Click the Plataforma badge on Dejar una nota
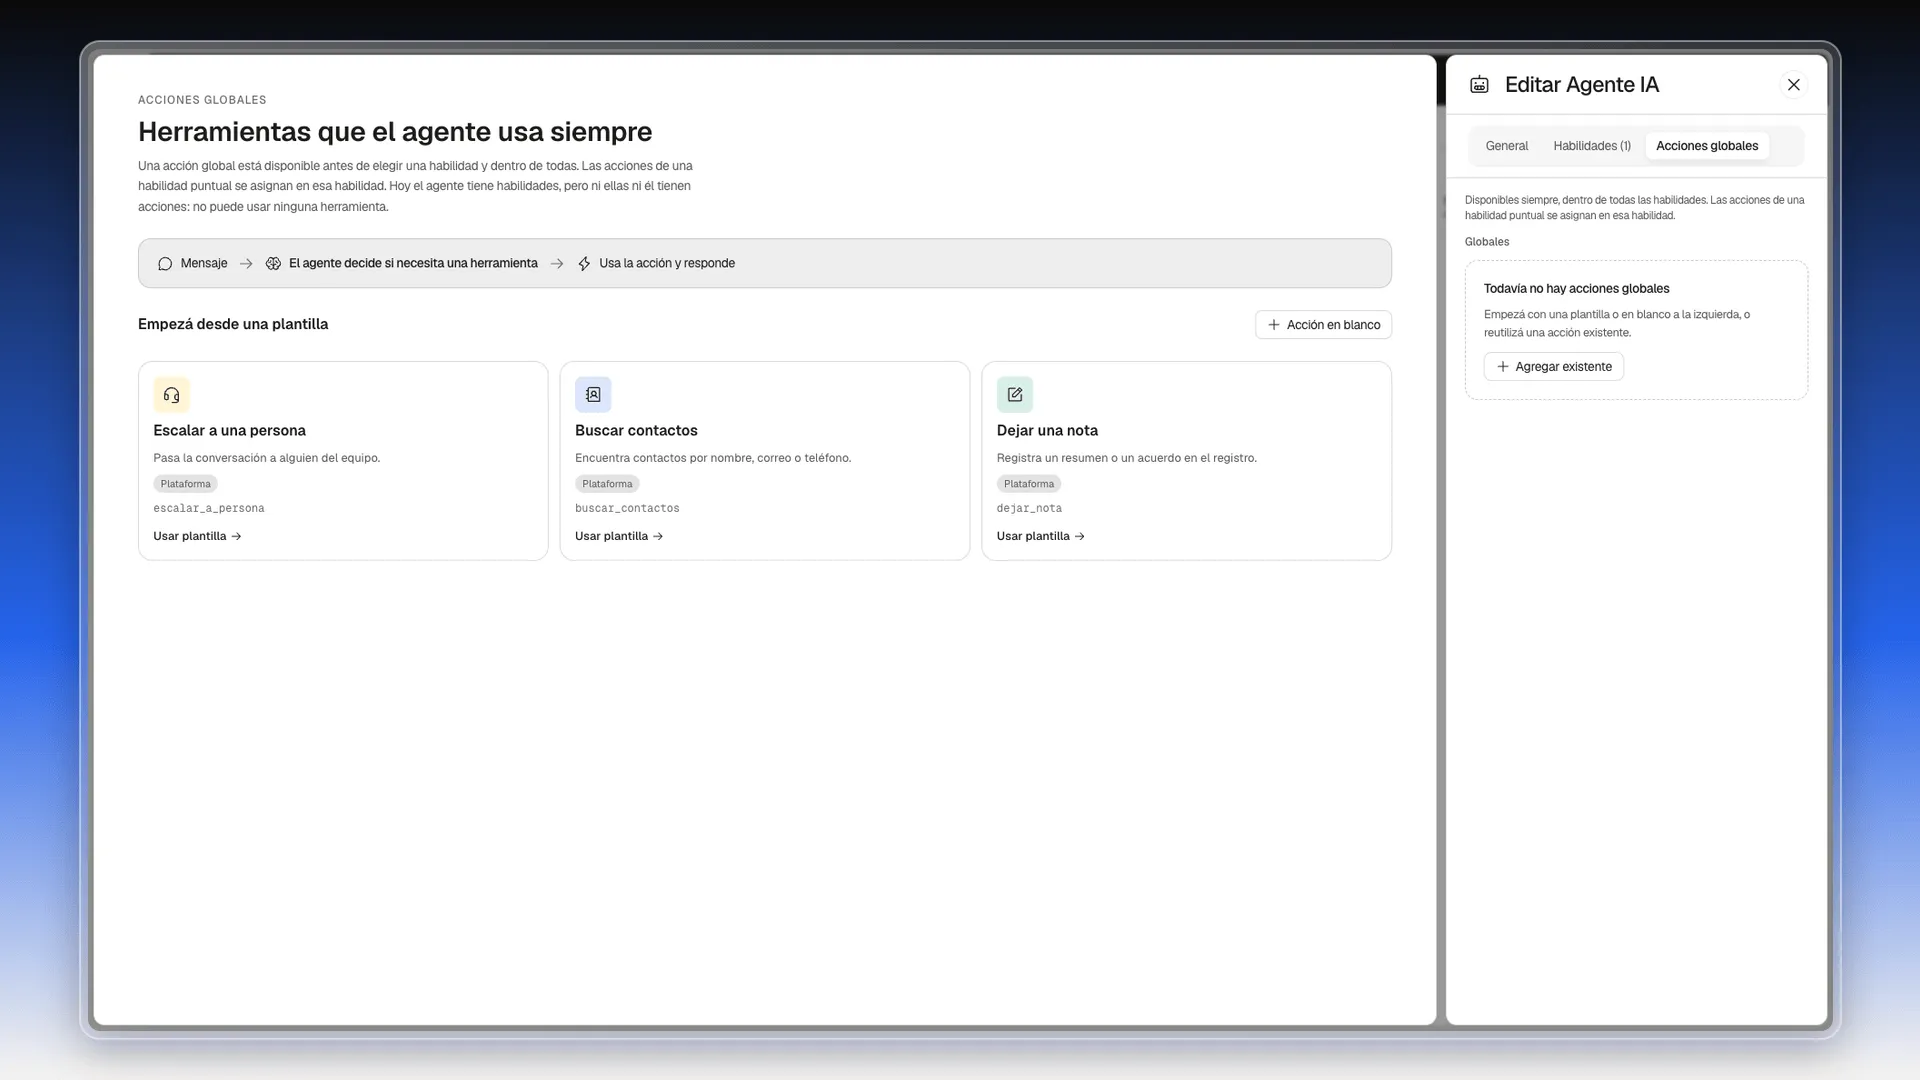The image size is (1920, 1080). pyautogui.click(x=1029, y=484)
